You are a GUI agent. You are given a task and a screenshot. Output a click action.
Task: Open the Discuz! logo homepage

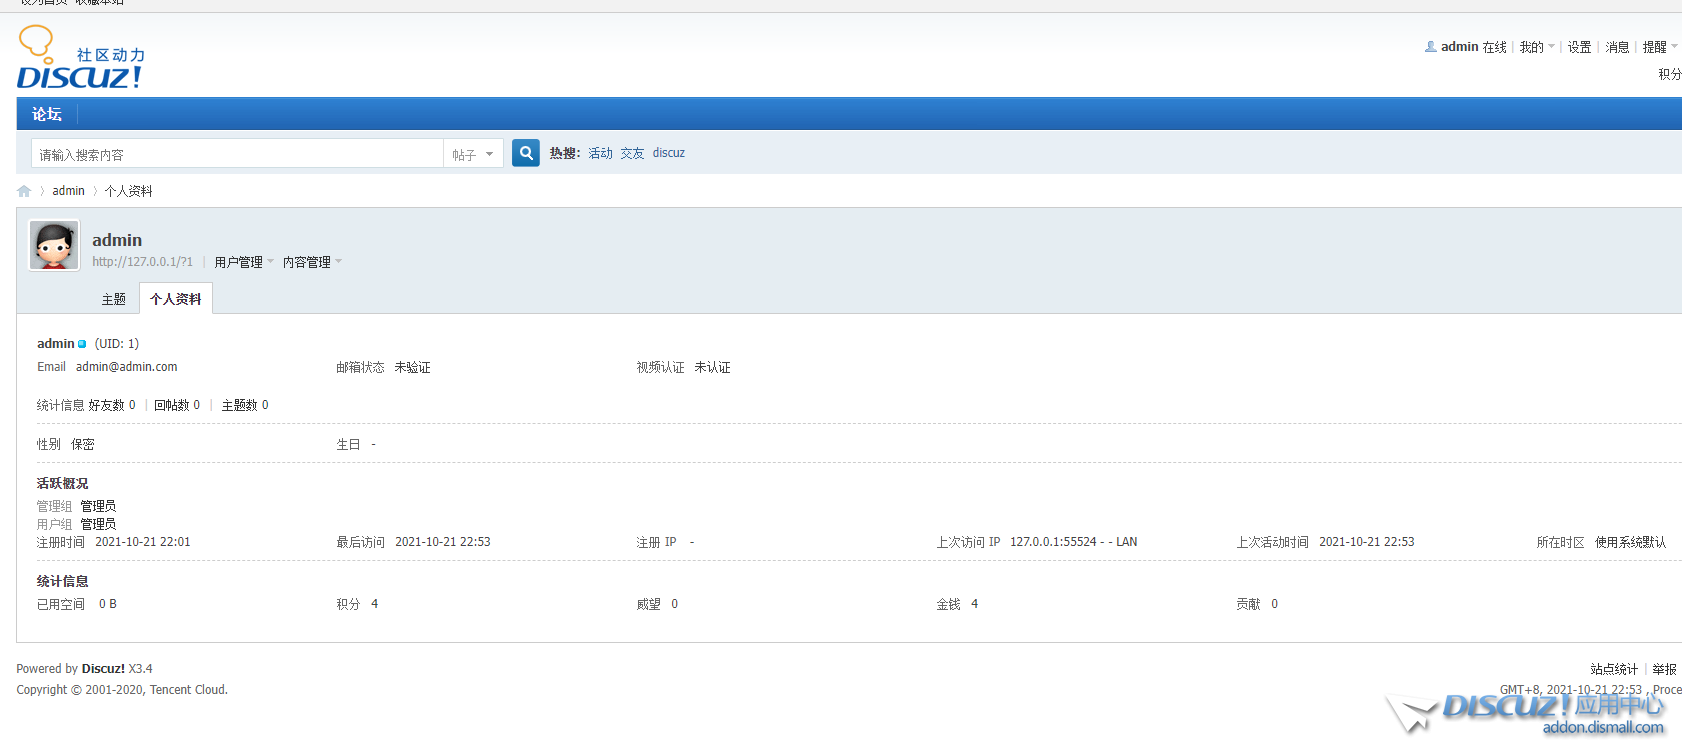click(80, 57)
